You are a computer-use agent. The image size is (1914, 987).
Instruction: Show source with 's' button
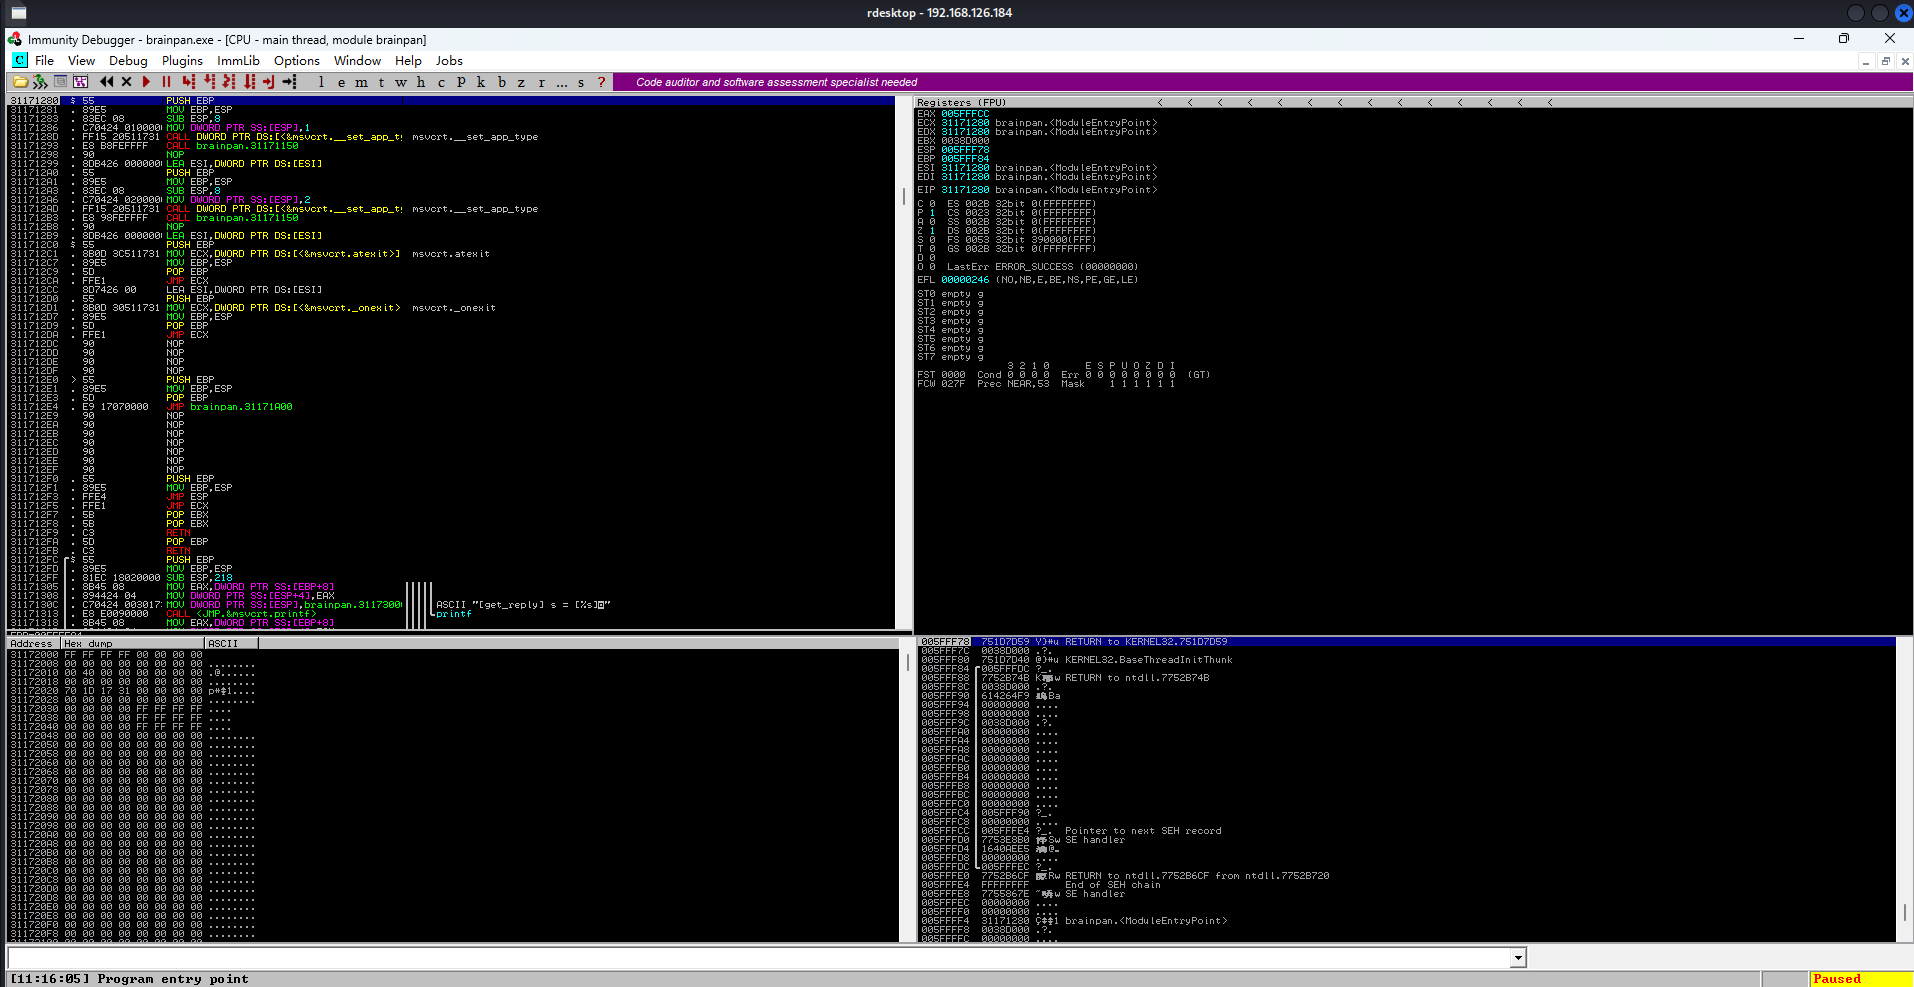[x=581, y=82]
